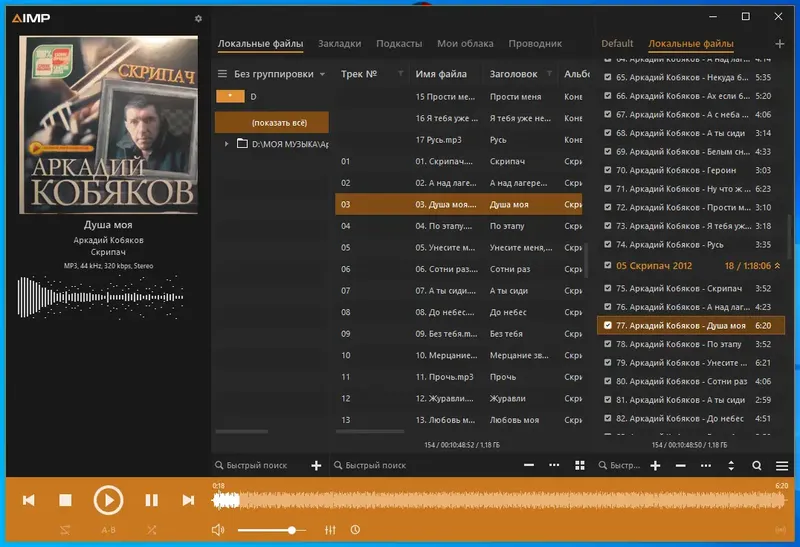Sort by Имя файла column header
This screenshot has width=800, height=547.
pos(441,74)
